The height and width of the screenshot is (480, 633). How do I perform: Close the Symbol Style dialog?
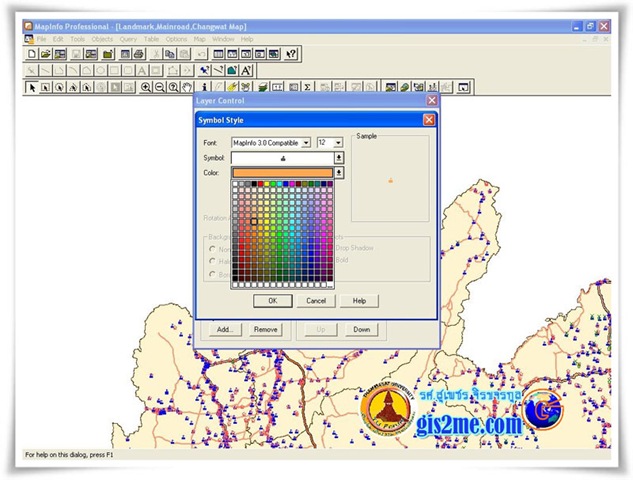tap(429, 120)
